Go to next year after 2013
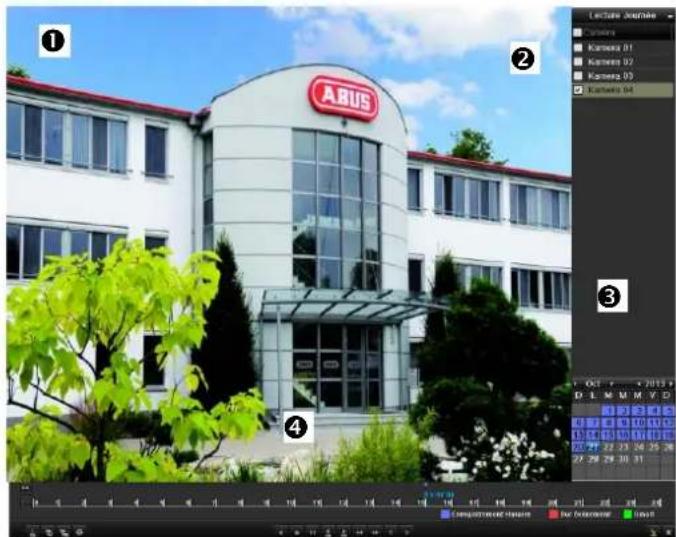The image size is (676, 537). 671,383
